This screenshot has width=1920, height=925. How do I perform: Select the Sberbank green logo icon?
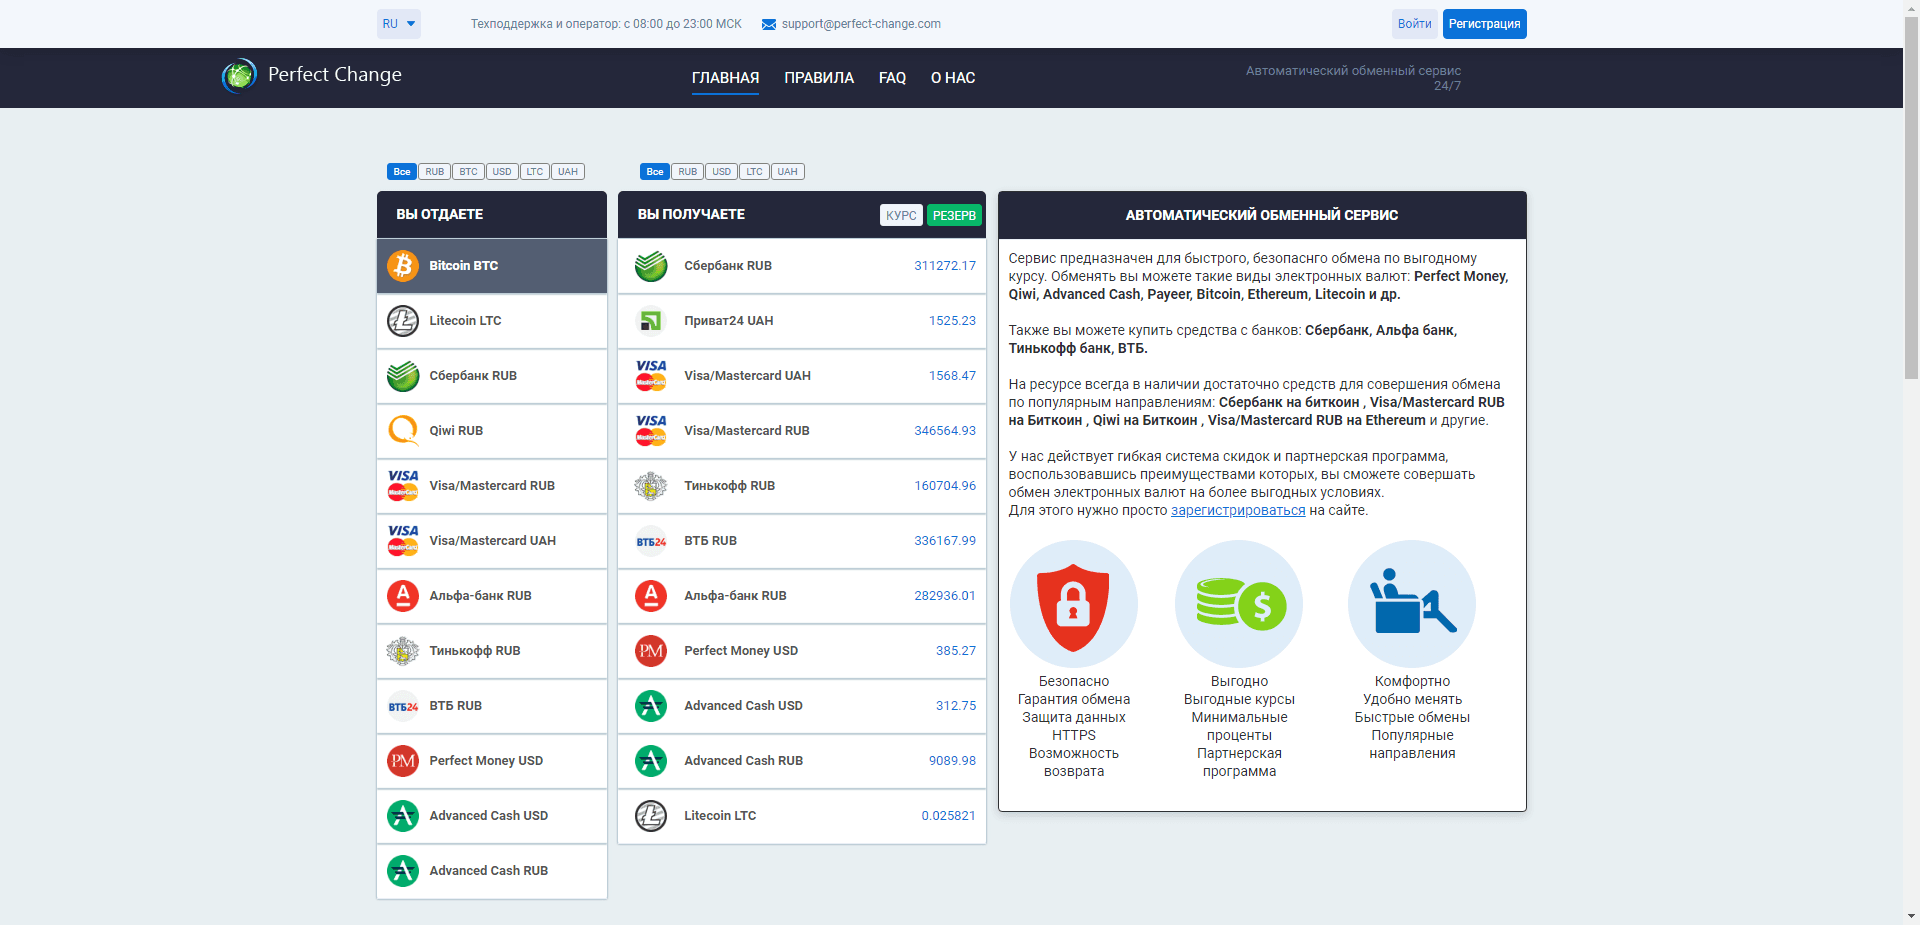point(403,375)
